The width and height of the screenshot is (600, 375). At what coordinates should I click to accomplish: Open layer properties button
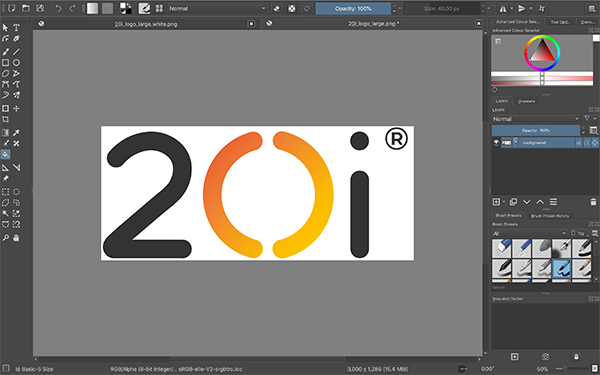553,202
